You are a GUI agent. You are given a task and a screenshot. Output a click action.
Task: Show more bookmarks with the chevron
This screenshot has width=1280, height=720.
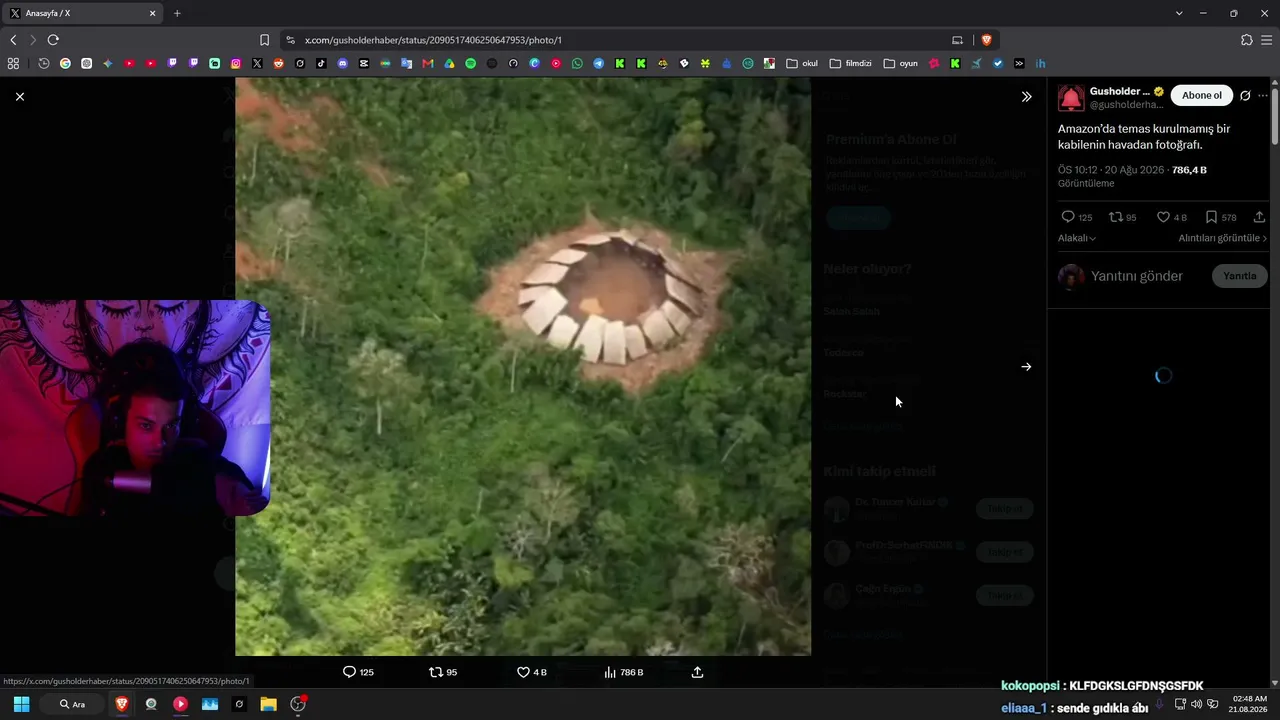pyautogui.click(x=1019, y=63)
